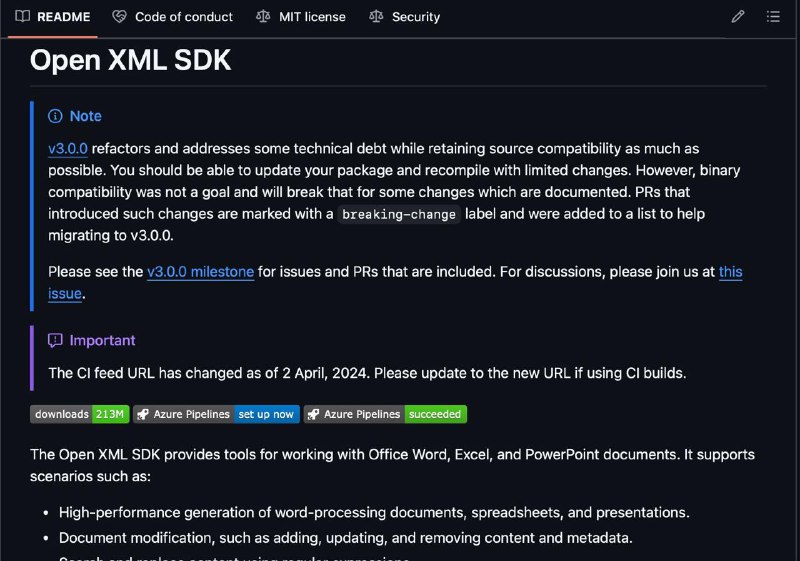
Task: Switch to the README tab
Action: click(53, 17)
